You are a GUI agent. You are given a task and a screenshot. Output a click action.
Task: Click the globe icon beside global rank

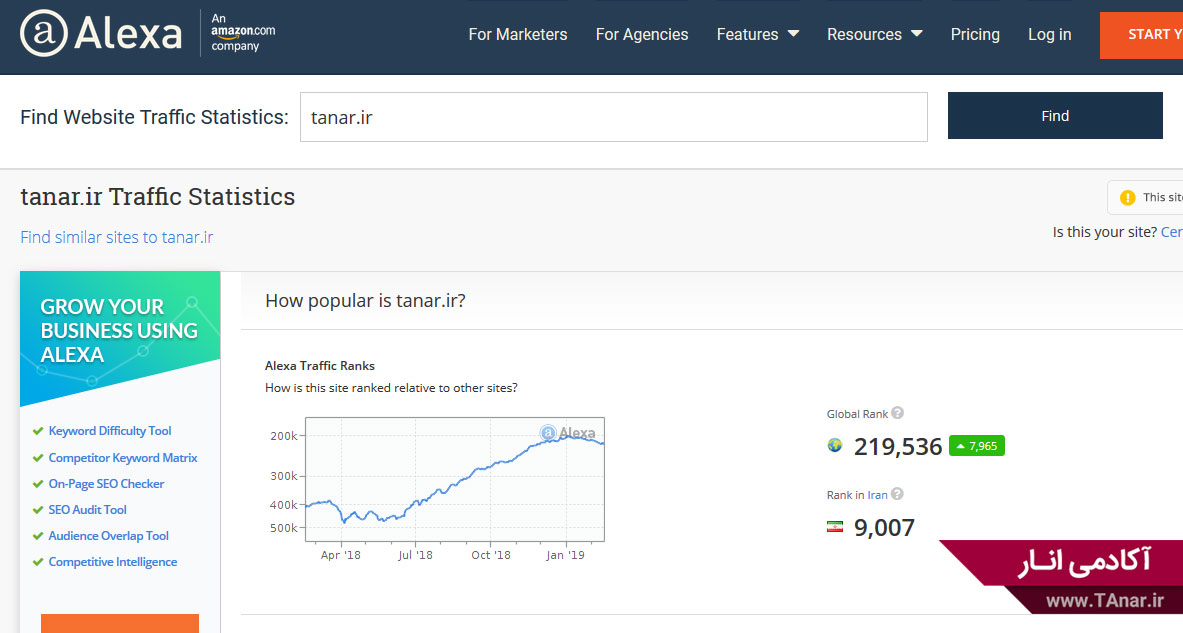tap(835, 446)
